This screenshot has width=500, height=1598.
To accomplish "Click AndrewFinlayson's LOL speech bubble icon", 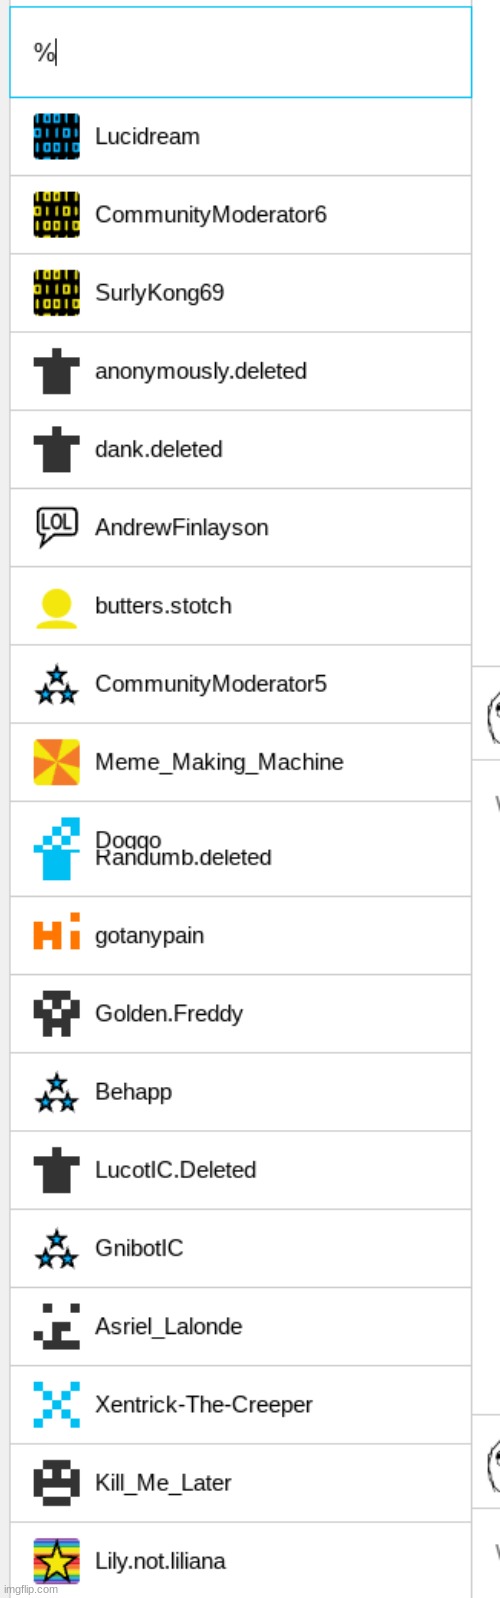I will (x=56, y=527).
